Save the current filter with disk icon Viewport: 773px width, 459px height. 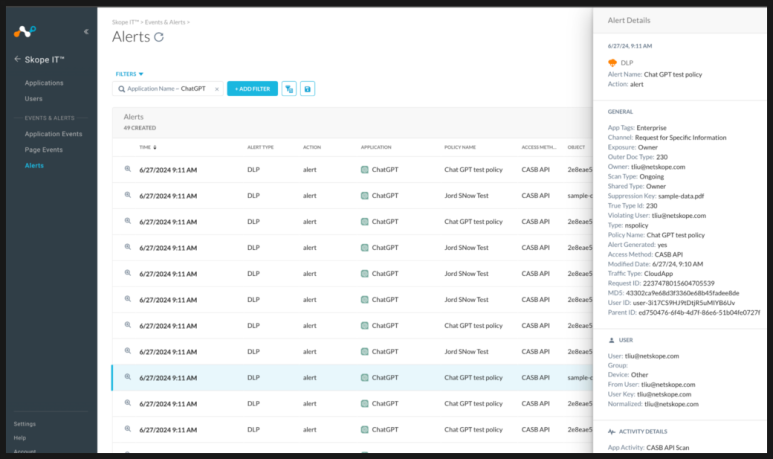308,89
